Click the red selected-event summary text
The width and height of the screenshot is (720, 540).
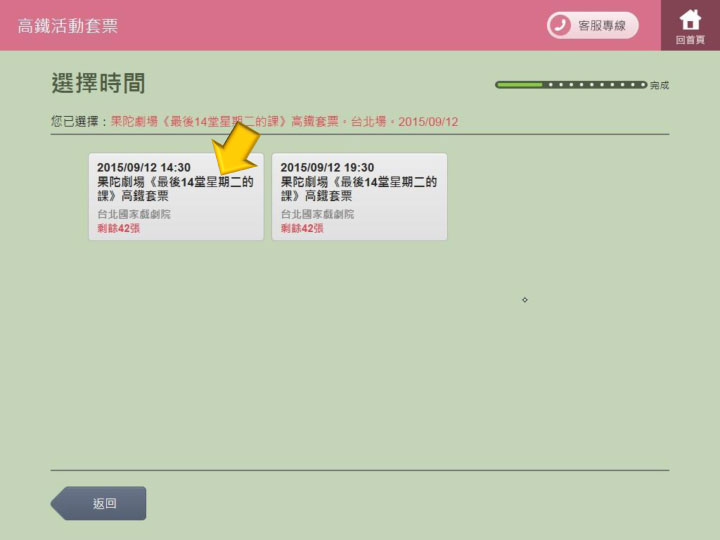click(284, 121)
